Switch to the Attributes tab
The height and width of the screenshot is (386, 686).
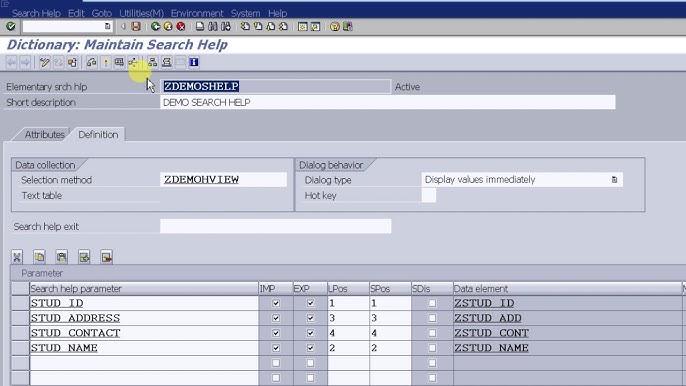pyautogui.click(x=45, y=134)
